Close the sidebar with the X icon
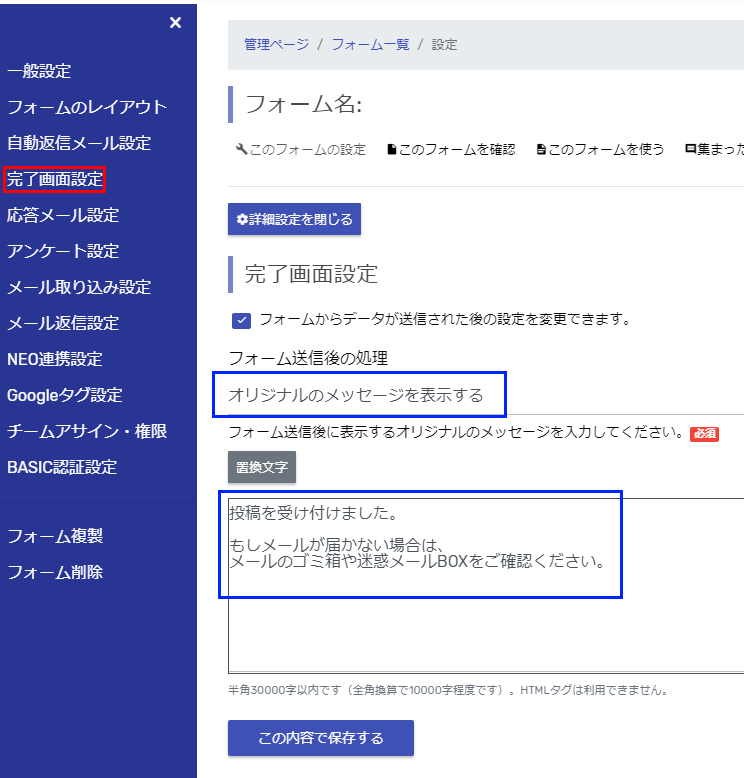Viewport: 744px width, 778px height. point(175,23)
